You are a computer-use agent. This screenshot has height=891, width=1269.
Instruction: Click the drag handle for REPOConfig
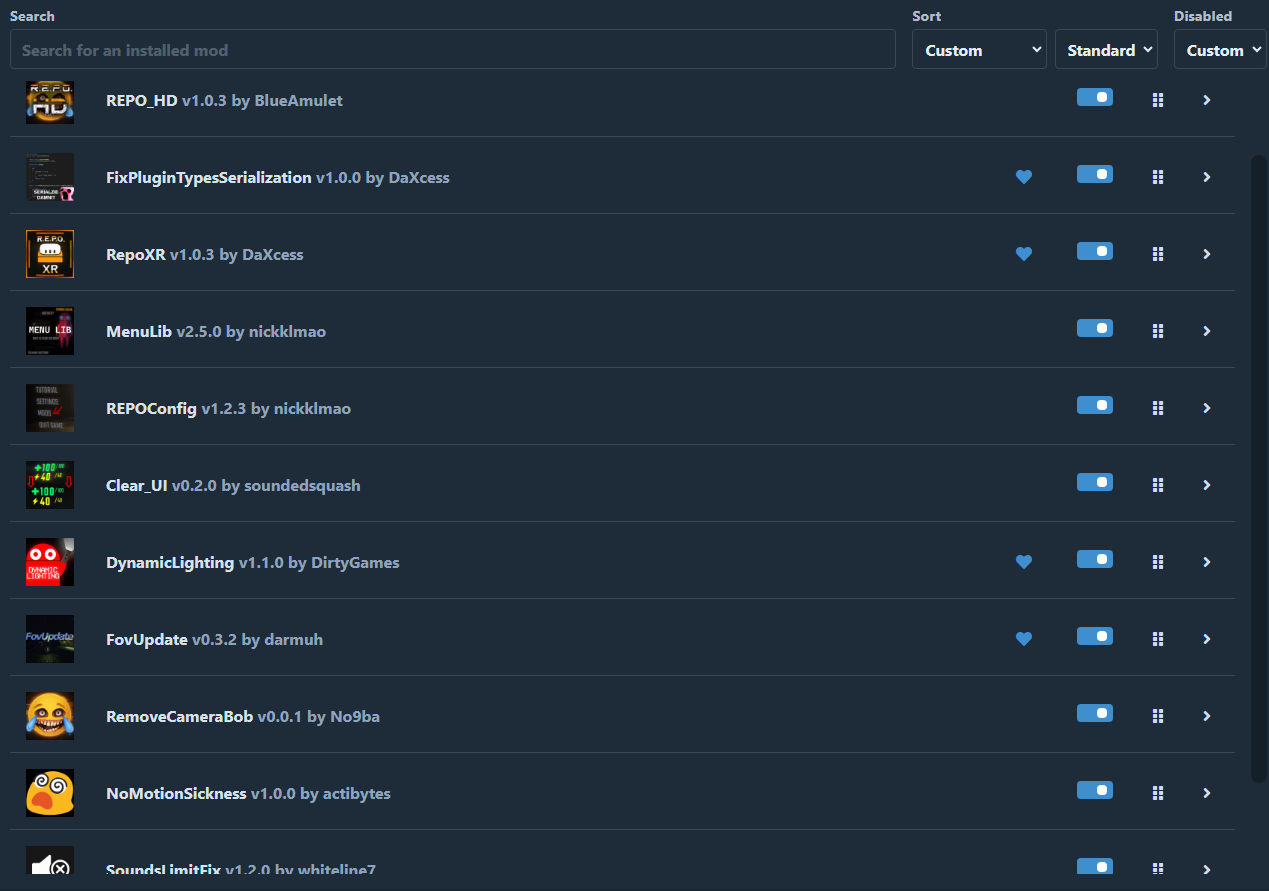1158,408
